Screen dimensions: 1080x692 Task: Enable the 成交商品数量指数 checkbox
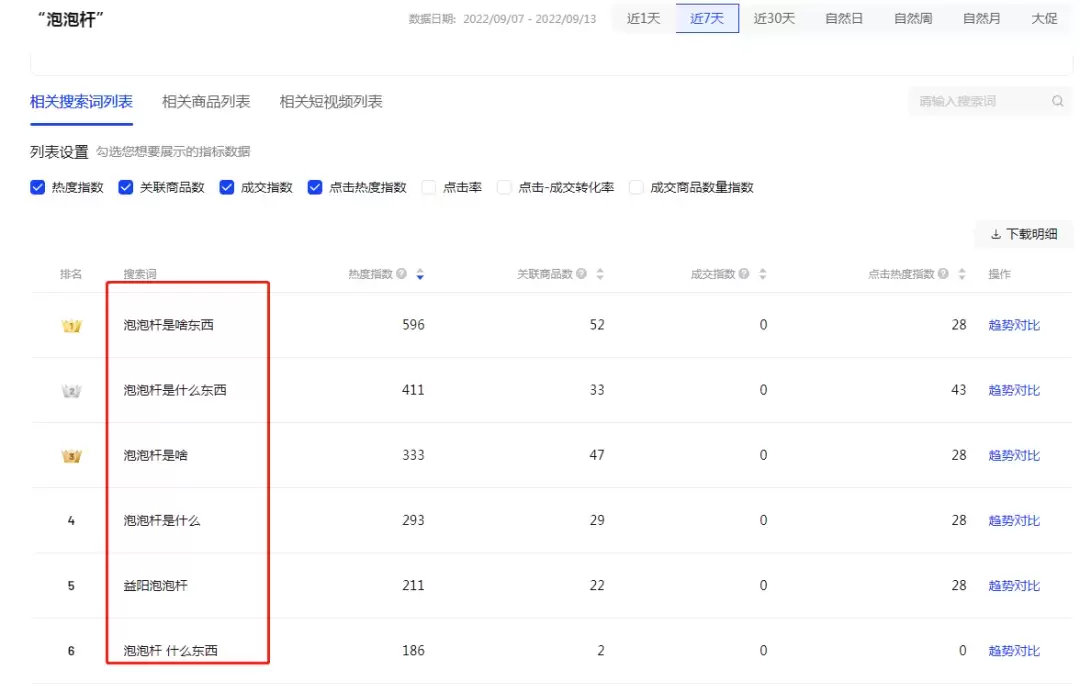[x=636, y=187]
